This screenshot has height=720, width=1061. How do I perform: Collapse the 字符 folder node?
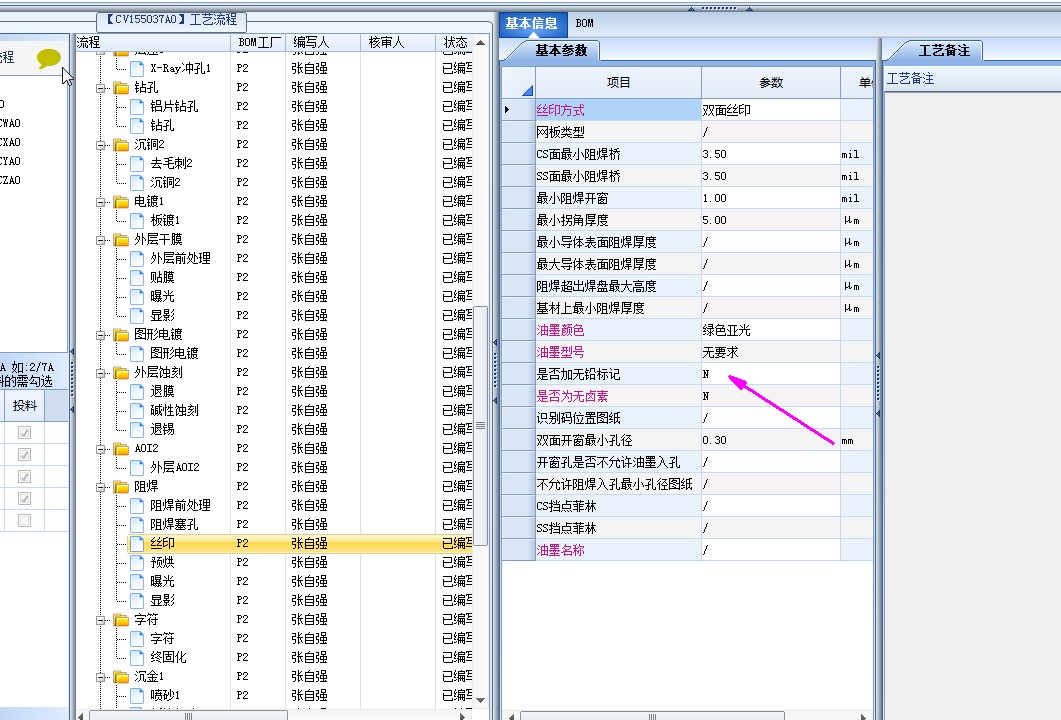100,620
